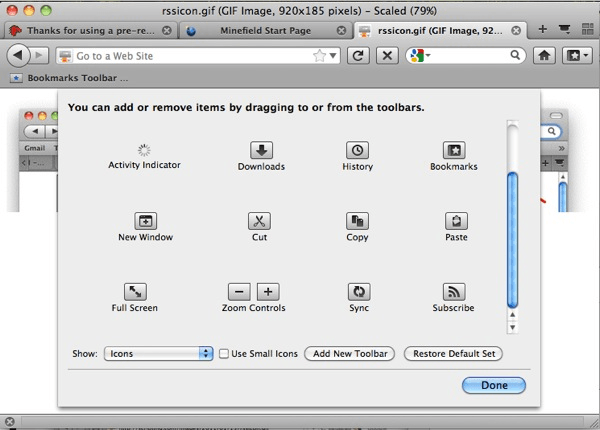Viewport: 600px width, 430px height.
Task: Open the Show Icons dropdown
Action: (158, 354)
